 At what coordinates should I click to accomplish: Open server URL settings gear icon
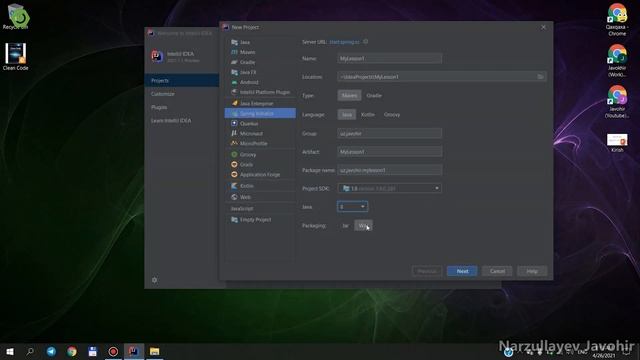coord(366,42)
